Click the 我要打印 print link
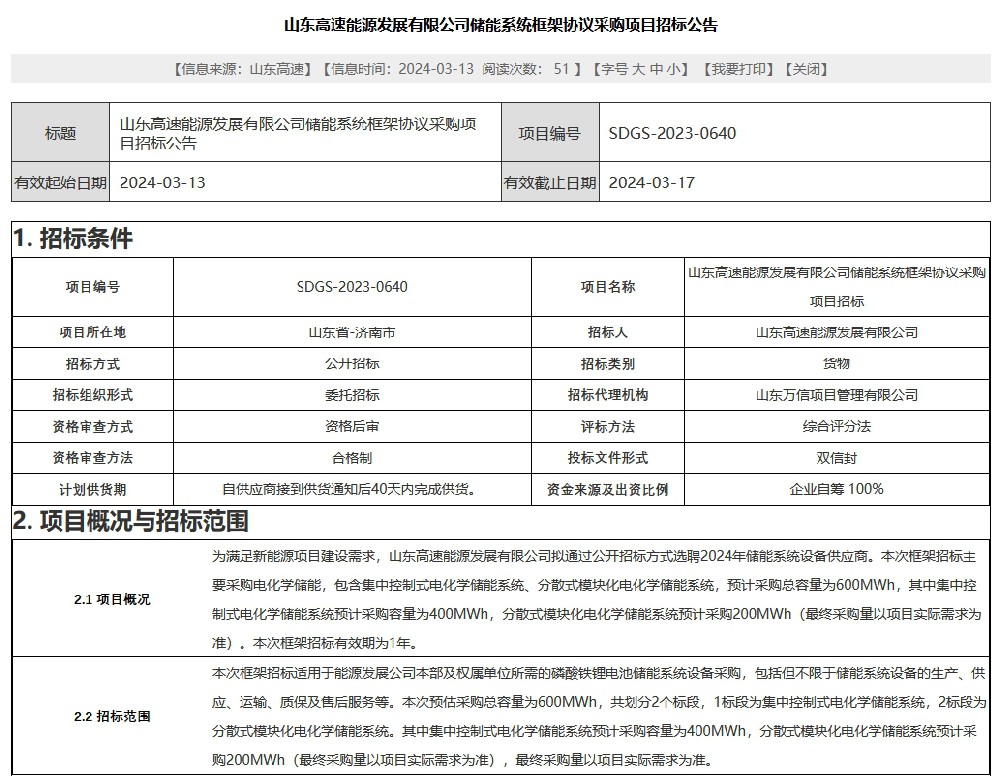The width and height of the screenshot is (1000, 776). tap(738, 69)
